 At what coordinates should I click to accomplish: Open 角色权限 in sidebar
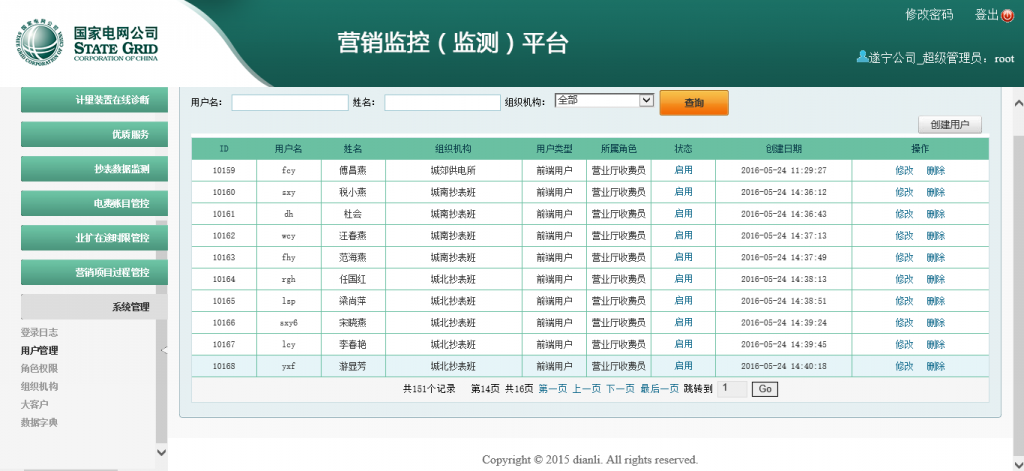point(39,368)
